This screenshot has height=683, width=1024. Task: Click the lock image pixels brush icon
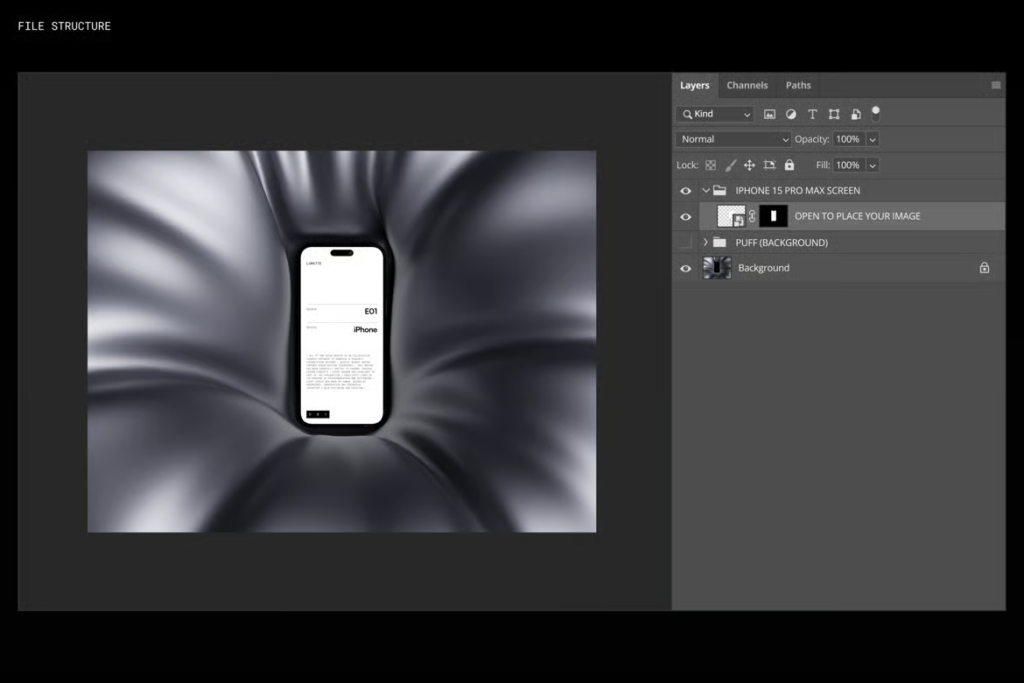(730, 165)
